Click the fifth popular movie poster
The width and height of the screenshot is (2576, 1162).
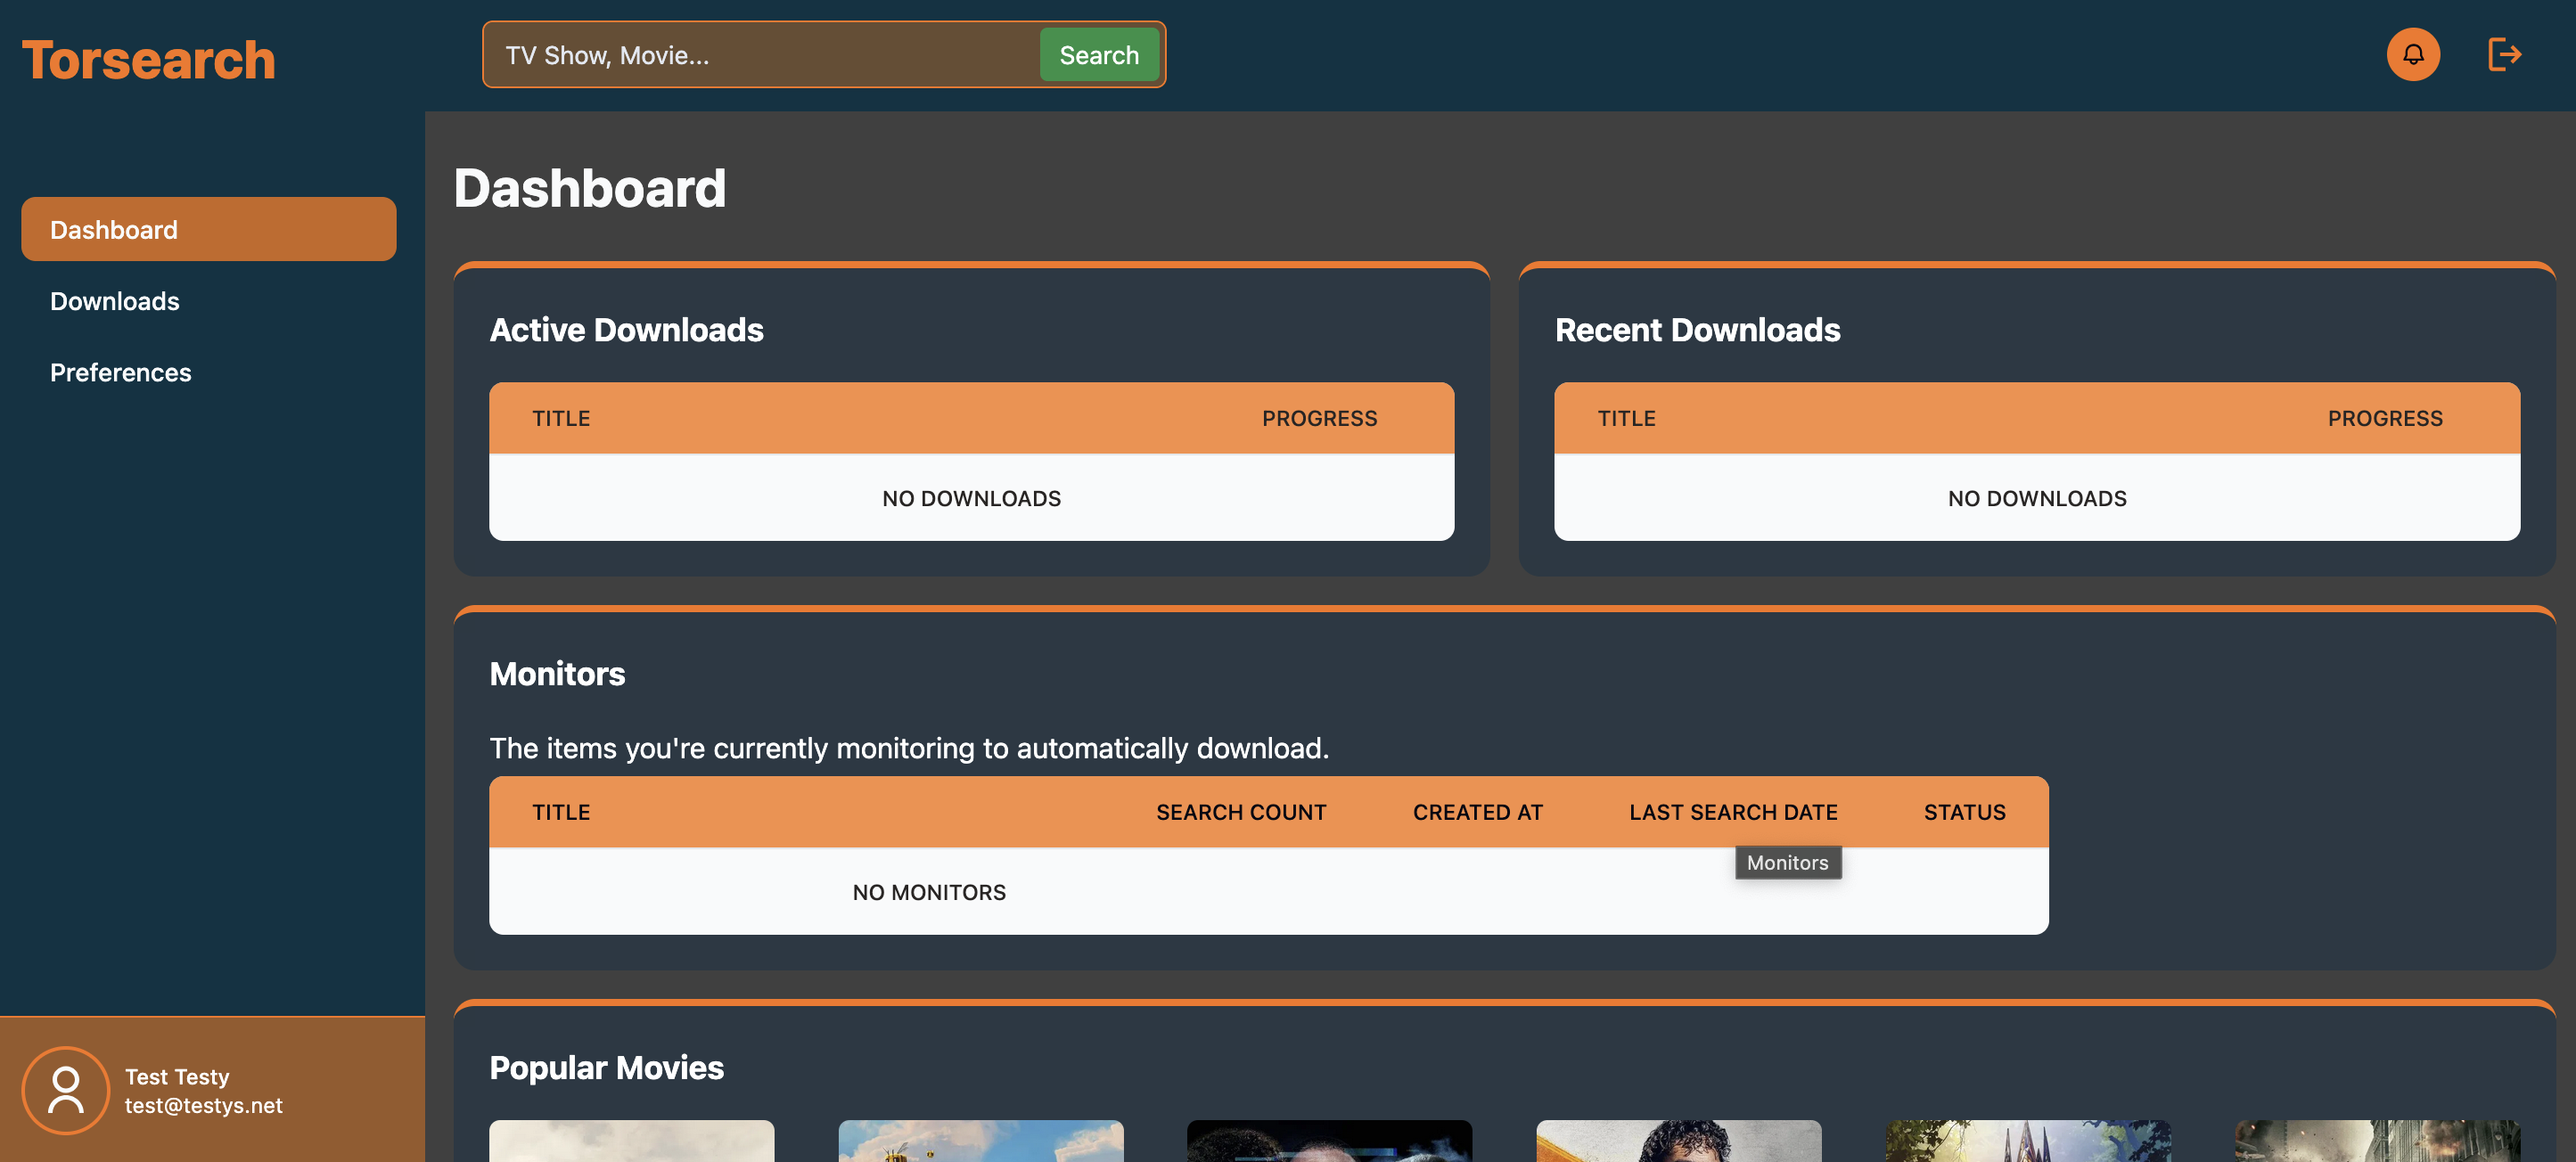click(x=2027, y=1141)
